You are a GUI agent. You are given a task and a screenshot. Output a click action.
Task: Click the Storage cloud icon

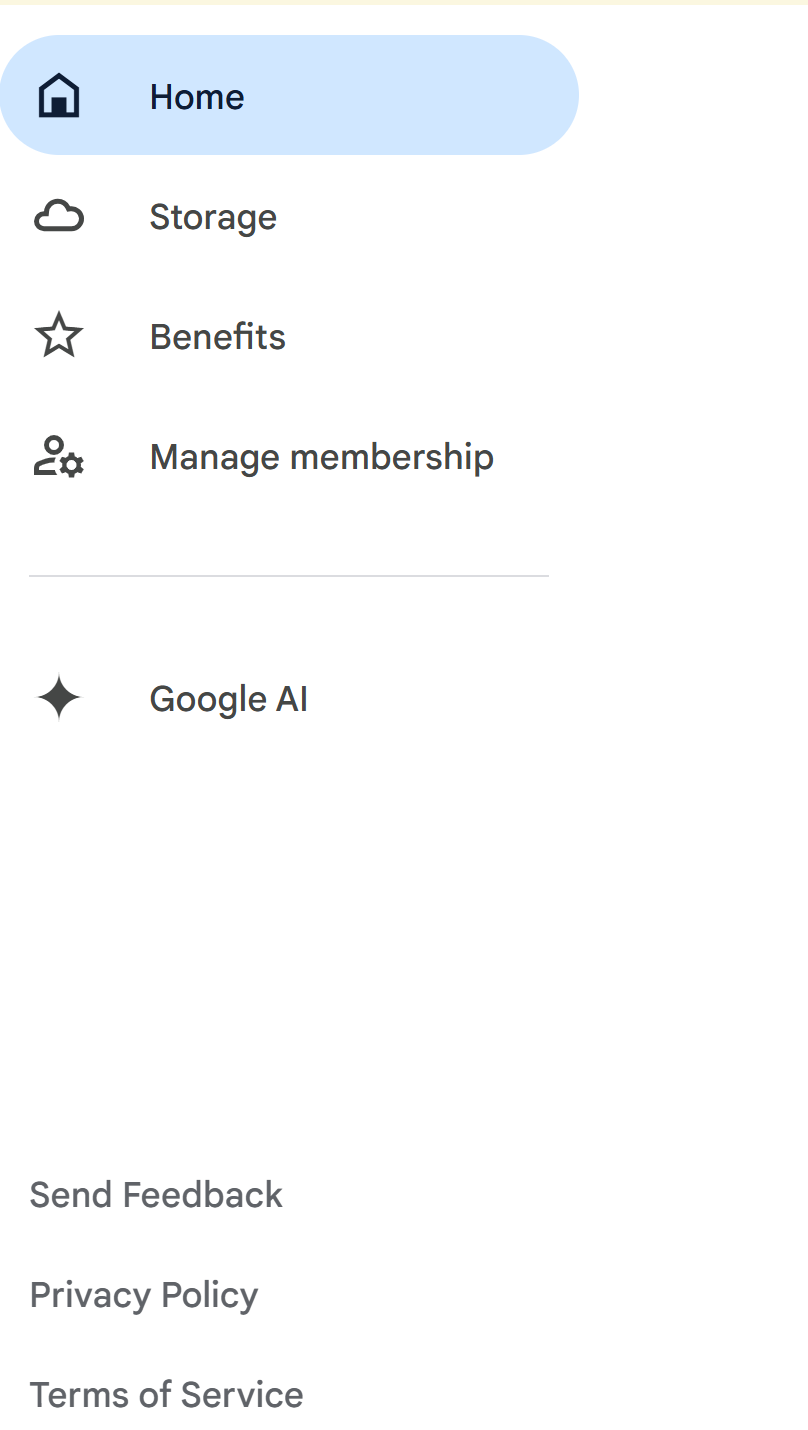(59, 216)
